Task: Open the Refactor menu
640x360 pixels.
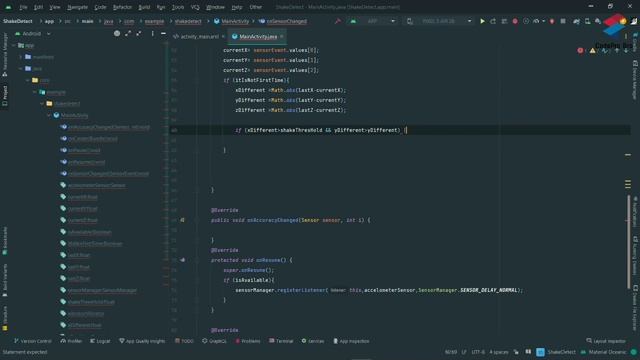Action: (122, 7)
